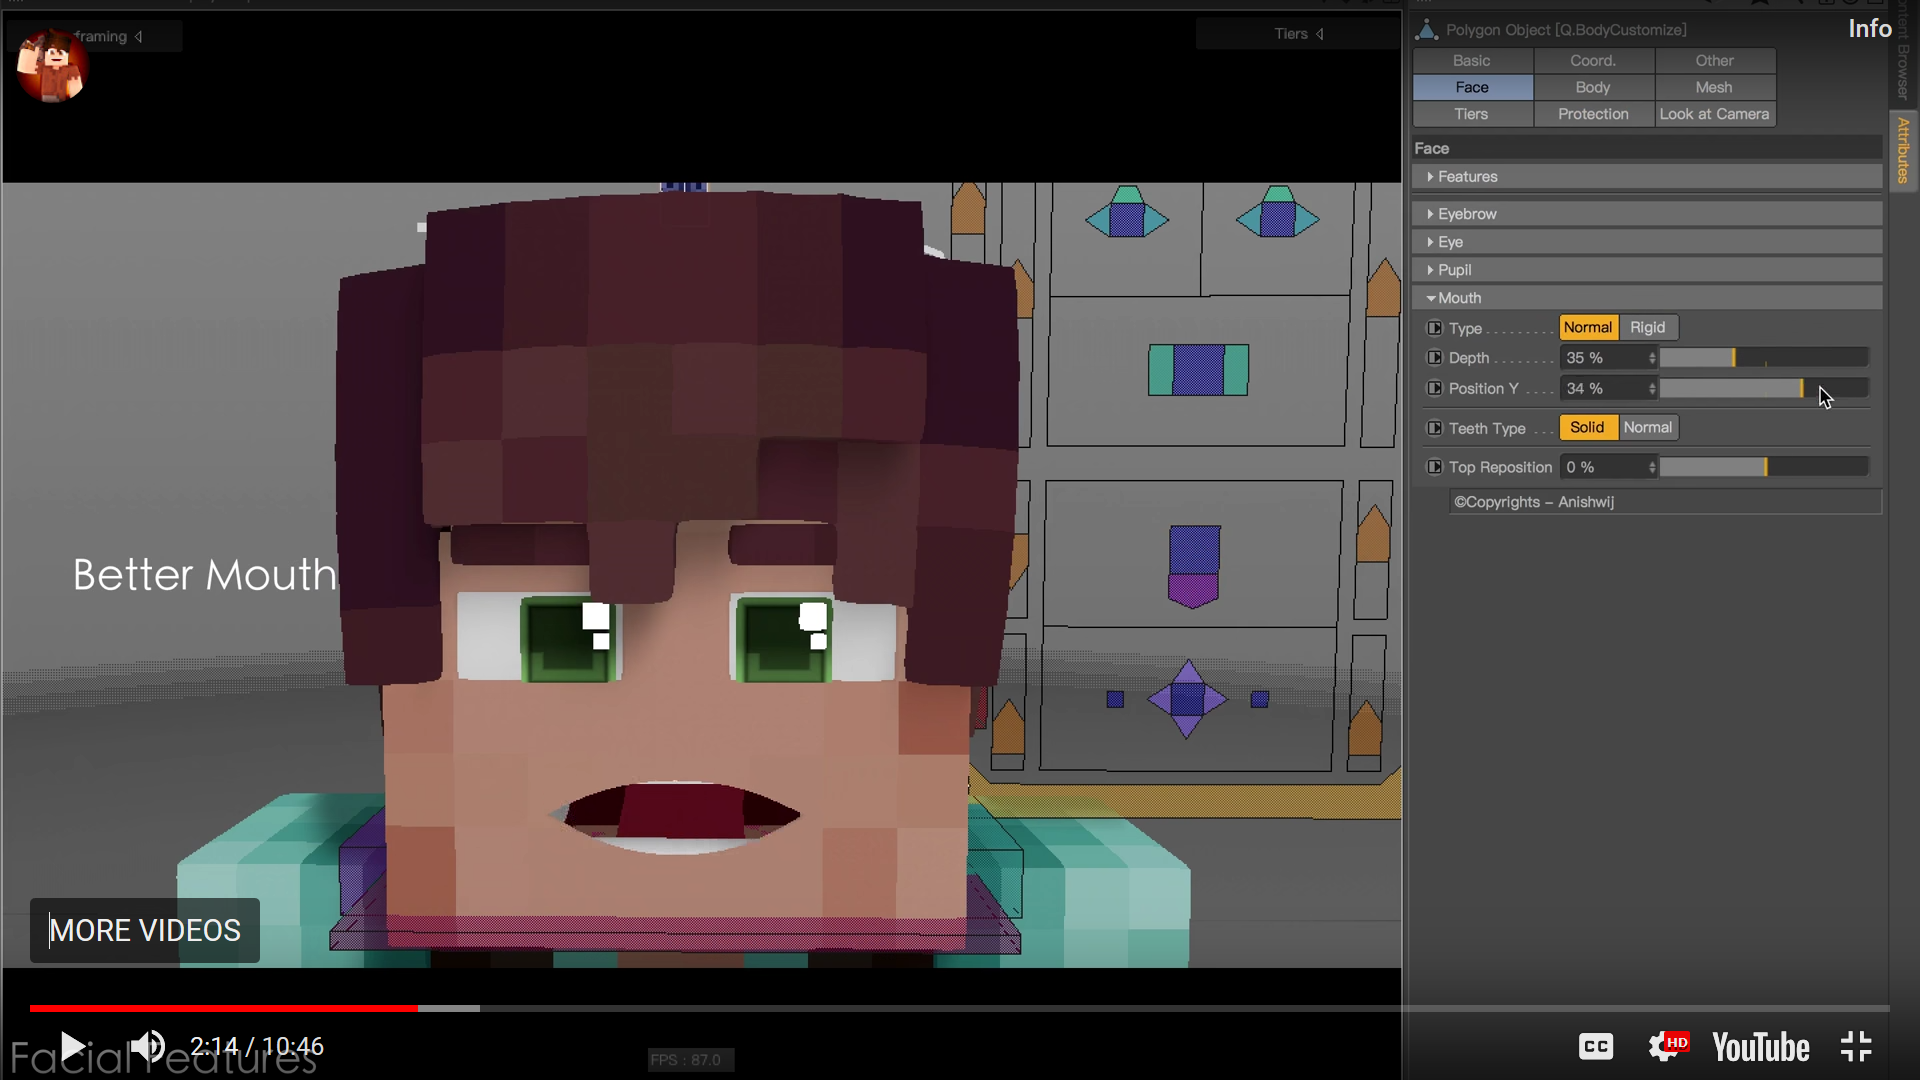Viewport: 1920px width, 1080px height.
Task: Open the Mesh tab
Action: click(x=1714, y=87)
